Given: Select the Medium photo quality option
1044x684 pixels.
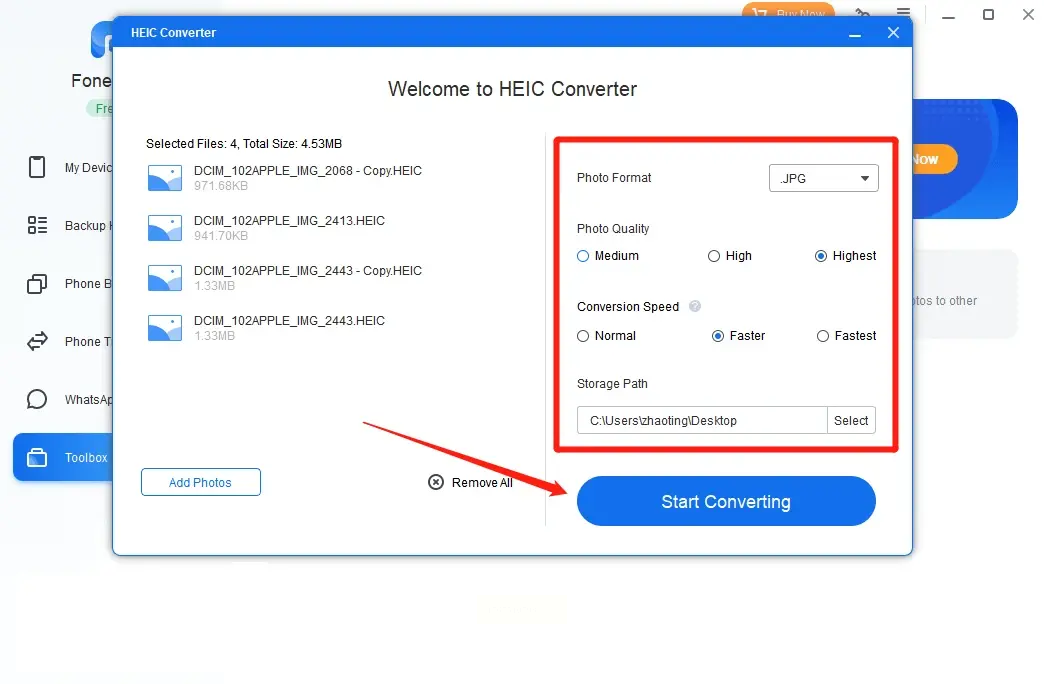Looking at the screenshot, I should [x=607, y=256].
